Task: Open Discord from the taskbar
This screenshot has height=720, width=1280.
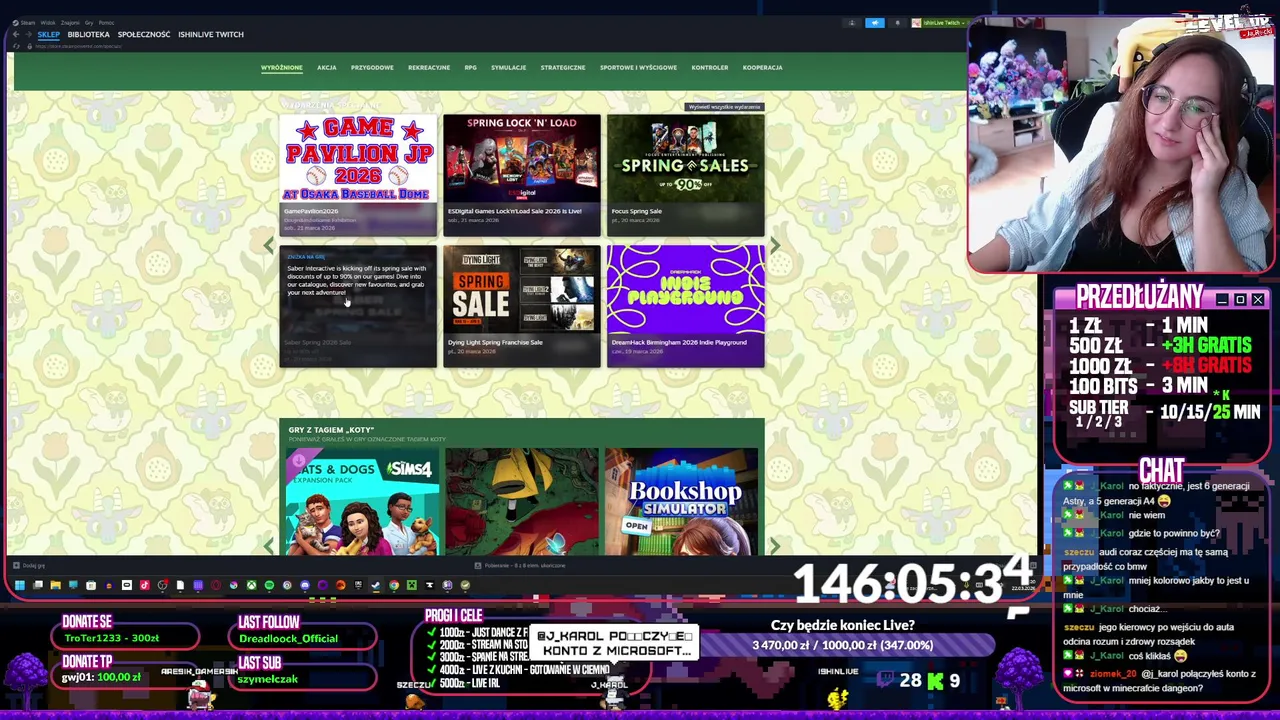Action: tap(305, 585)
